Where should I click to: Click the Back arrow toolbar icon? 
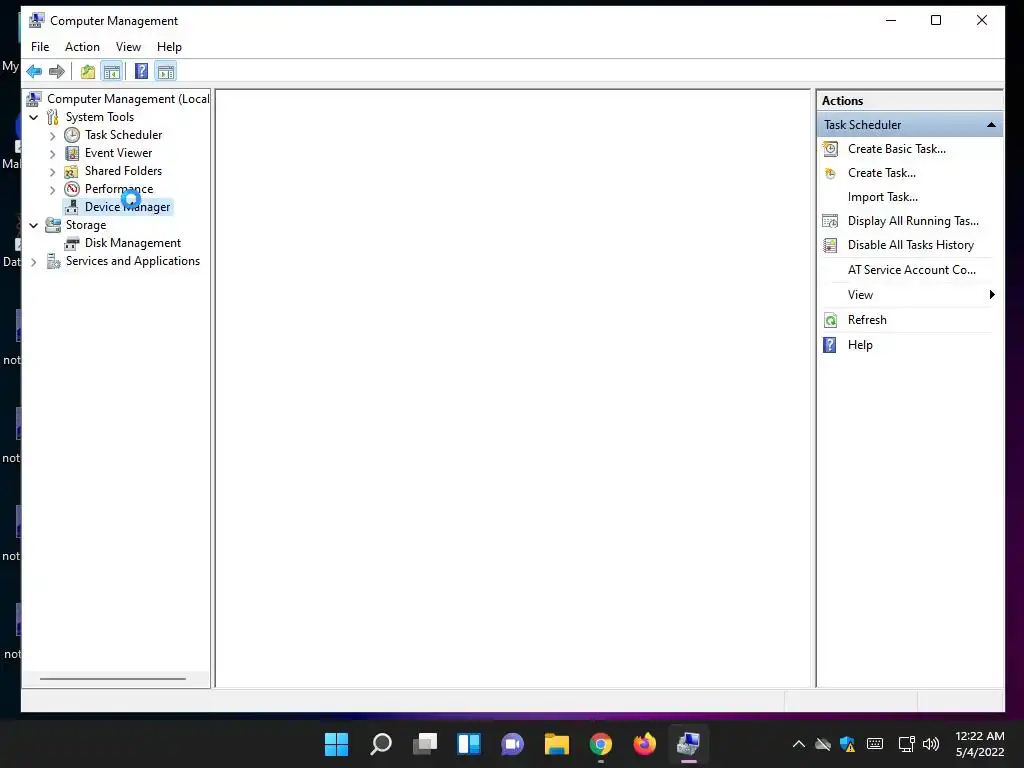34,71
